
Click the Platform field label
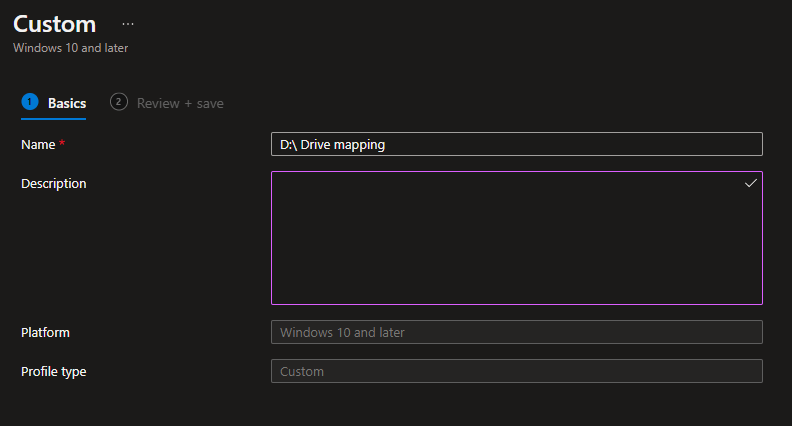tap(45, 332)
